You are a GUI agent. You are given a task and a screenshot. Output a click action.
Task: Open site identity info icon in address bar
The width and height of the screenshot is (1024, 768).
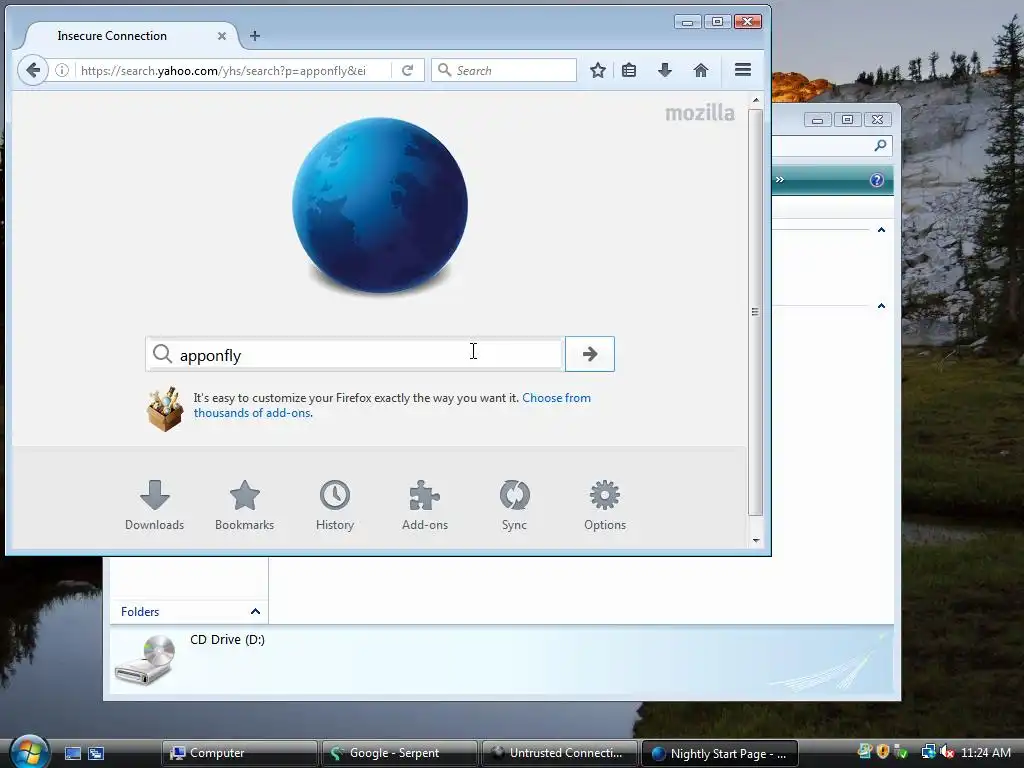(x=62, y=70)
